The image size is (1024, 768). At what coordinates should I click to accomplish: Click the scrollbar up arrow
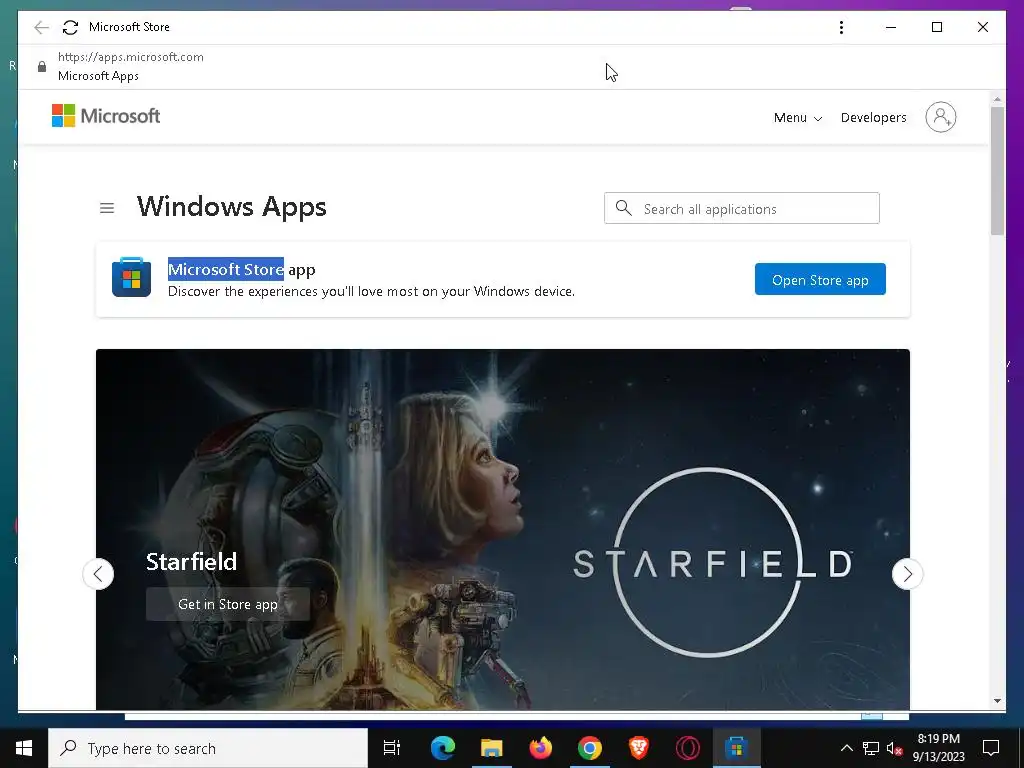click(x=997, y=99)
